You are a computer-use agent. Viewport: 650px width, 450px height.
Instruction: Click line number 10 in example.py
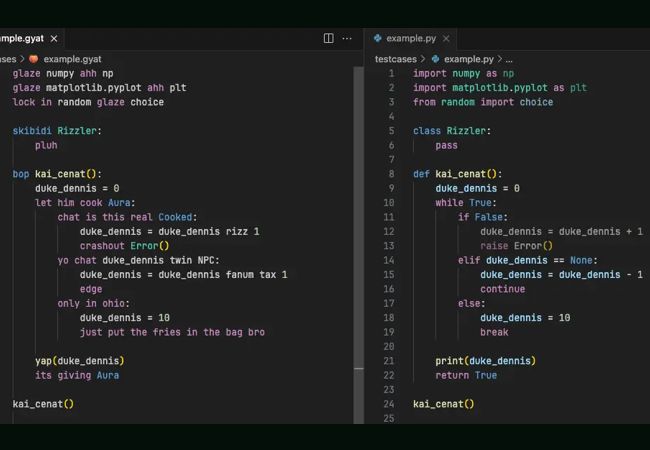point(389,203)
